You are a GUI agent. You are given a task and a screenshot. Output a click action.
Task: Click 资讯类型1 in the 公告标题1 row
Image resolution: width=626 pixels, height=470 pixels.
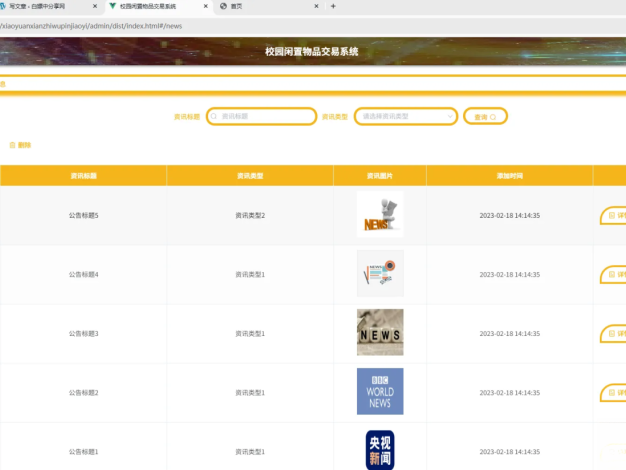coord(250,452)
